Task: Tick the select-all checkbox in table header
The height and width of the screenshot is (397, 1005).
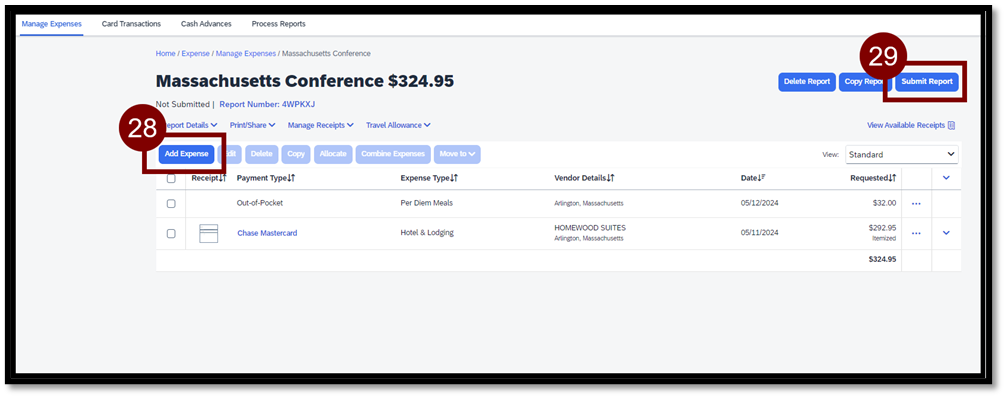Action: [x=171, y=179]
